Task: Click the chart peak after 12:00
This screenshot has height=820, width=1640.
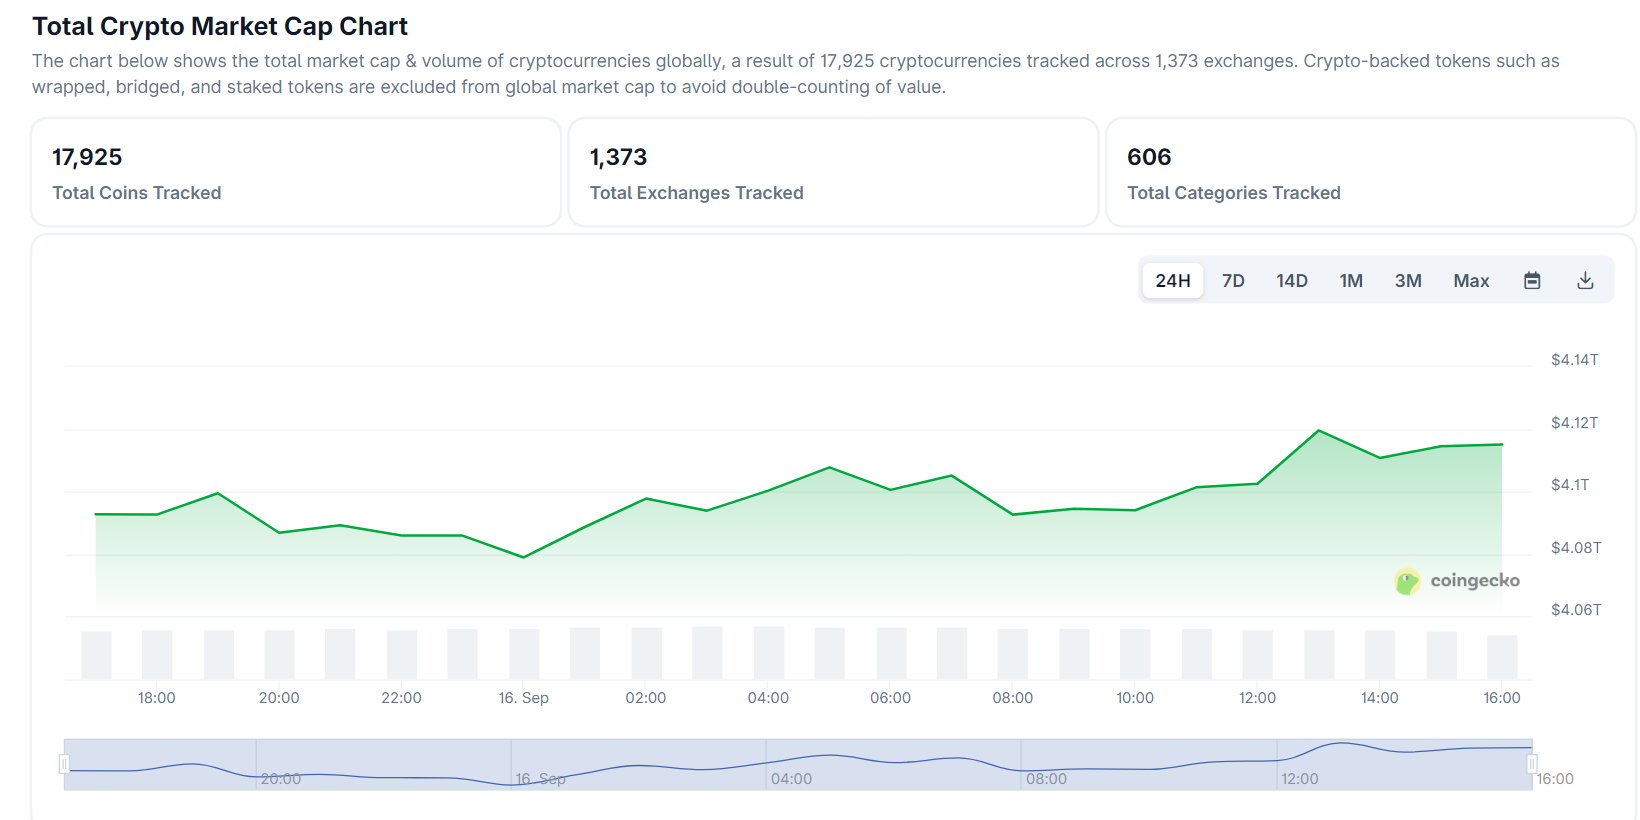Action: (x=1319, y=431)
